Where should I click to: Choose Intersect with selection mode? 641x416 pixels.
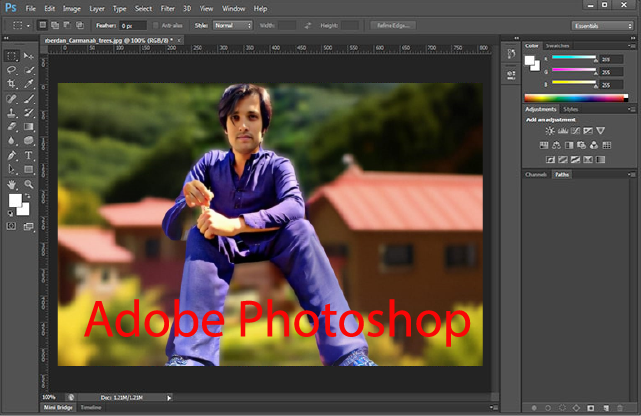80,25
